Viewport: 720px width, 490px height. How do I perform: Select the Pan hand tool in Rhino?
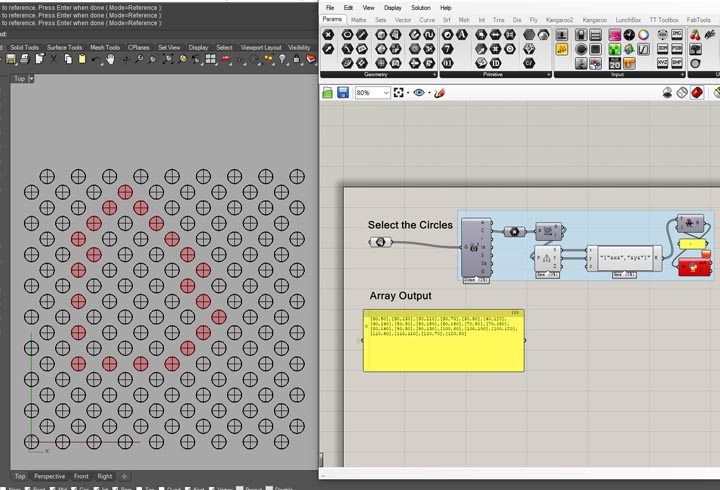coord(110,59)
